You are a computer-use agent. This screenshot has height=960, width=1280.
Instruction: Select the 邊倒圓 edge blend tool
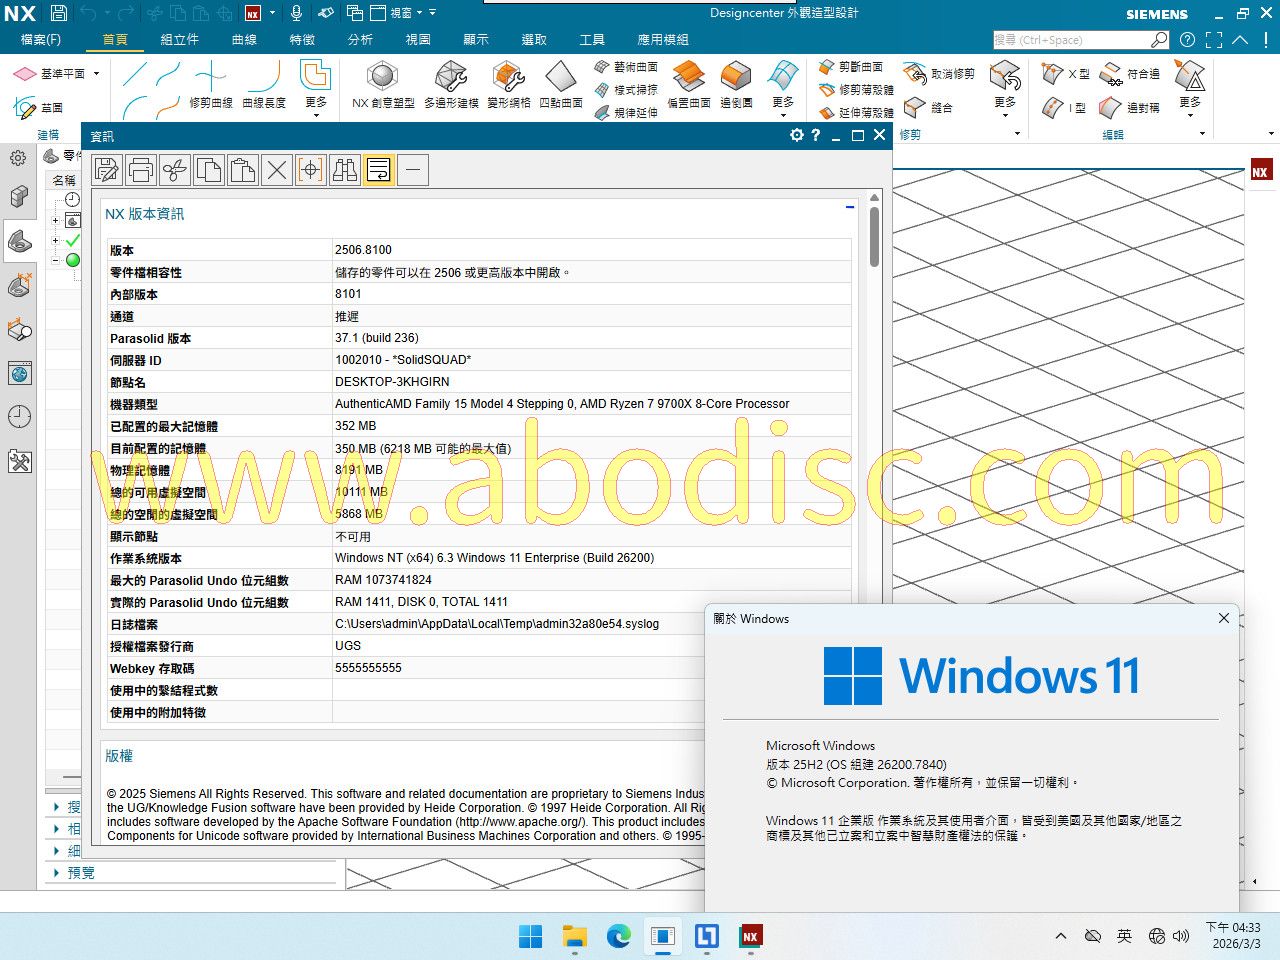736,78
